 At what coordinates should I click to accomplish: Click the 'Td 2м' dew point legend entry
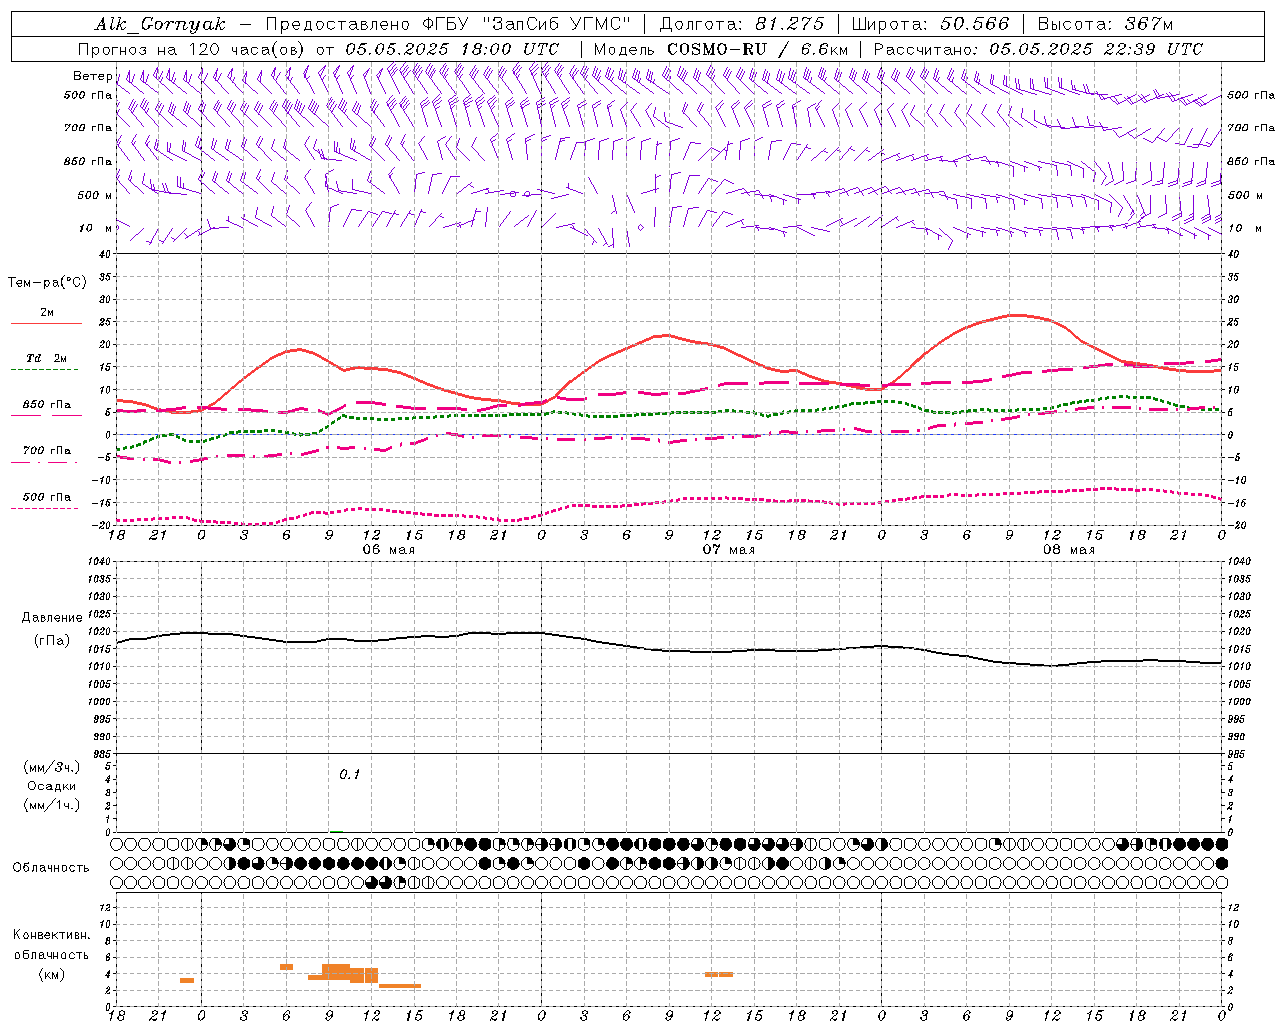click(47, 358)
